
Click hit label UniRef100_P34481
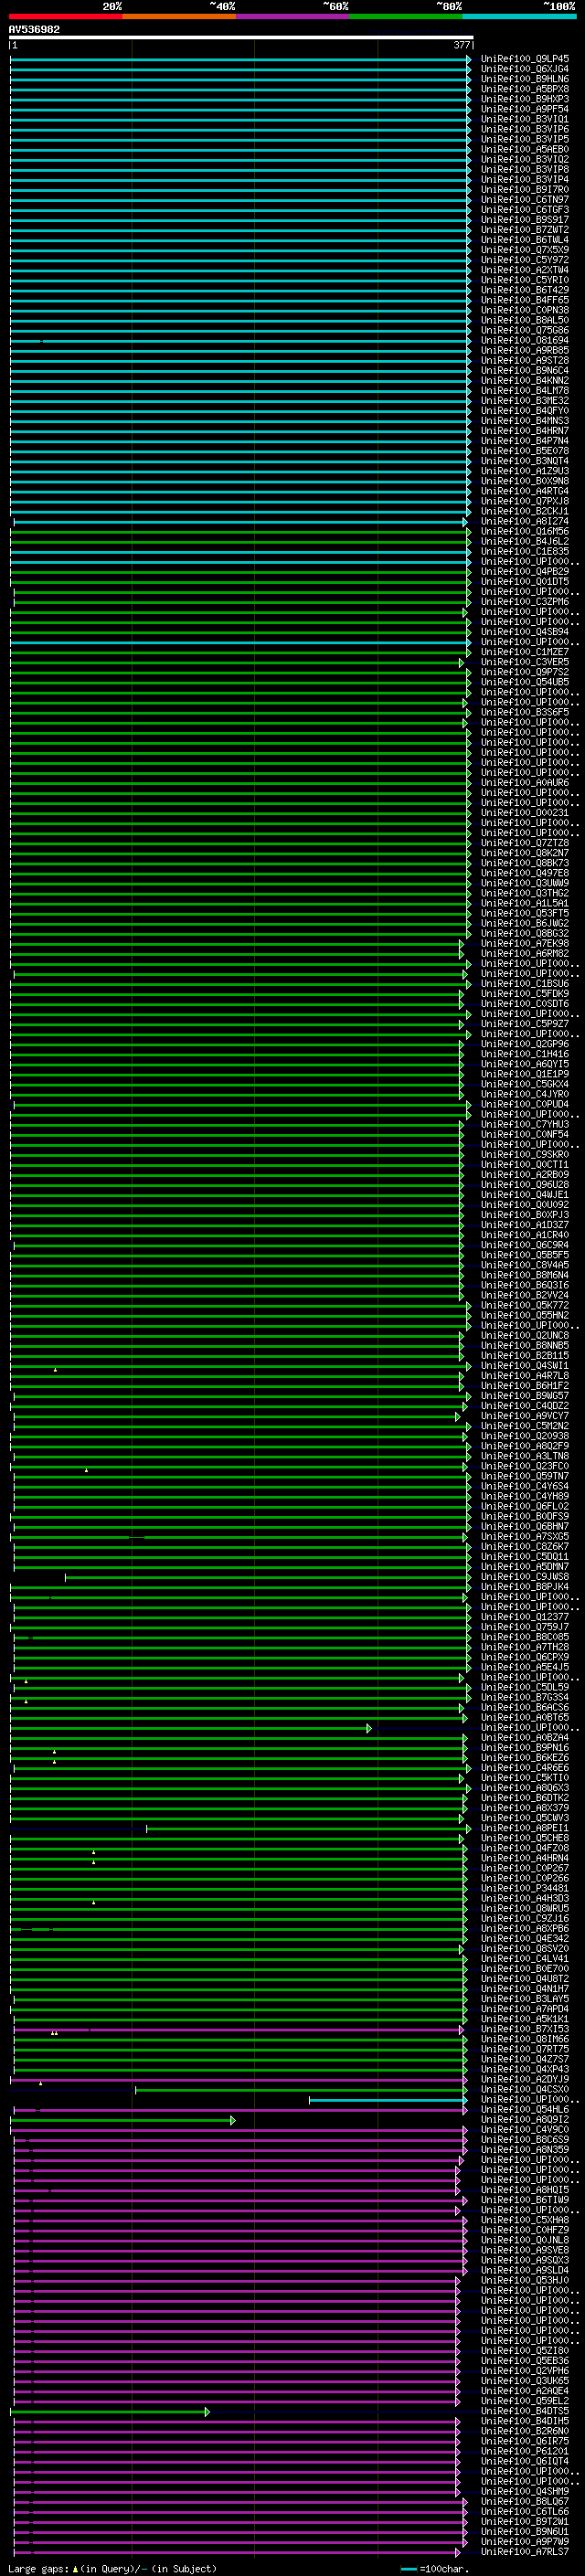(x=525, y=1889)
